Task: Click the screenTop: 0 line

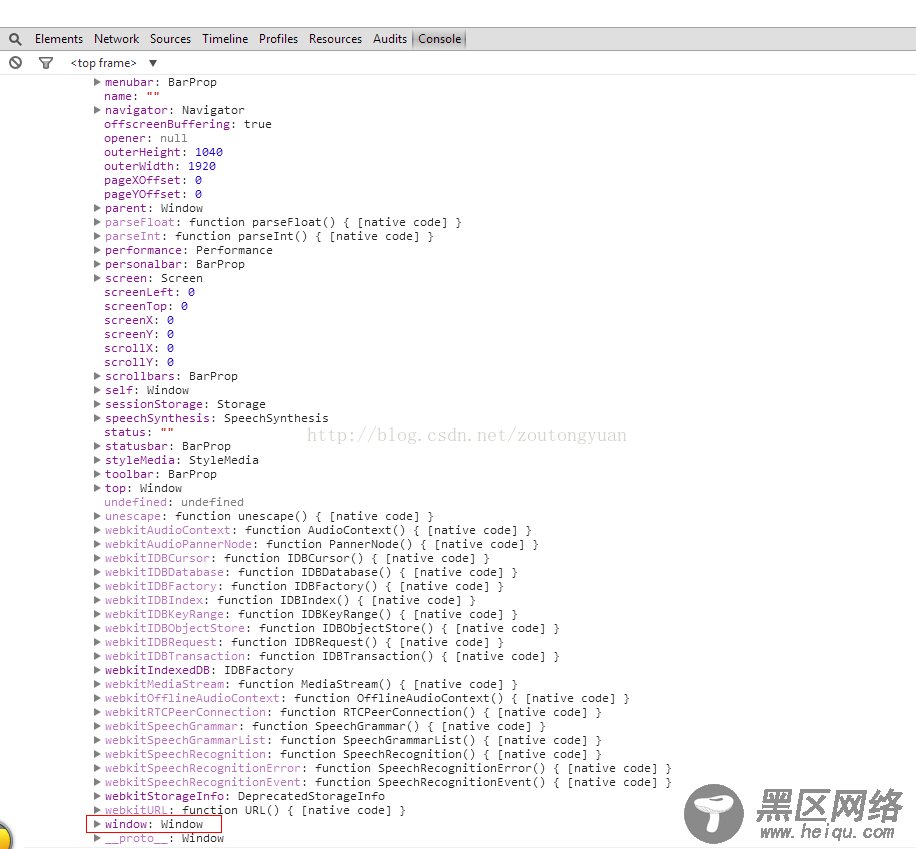Action: pyautogui.click(x=146, y=306)
